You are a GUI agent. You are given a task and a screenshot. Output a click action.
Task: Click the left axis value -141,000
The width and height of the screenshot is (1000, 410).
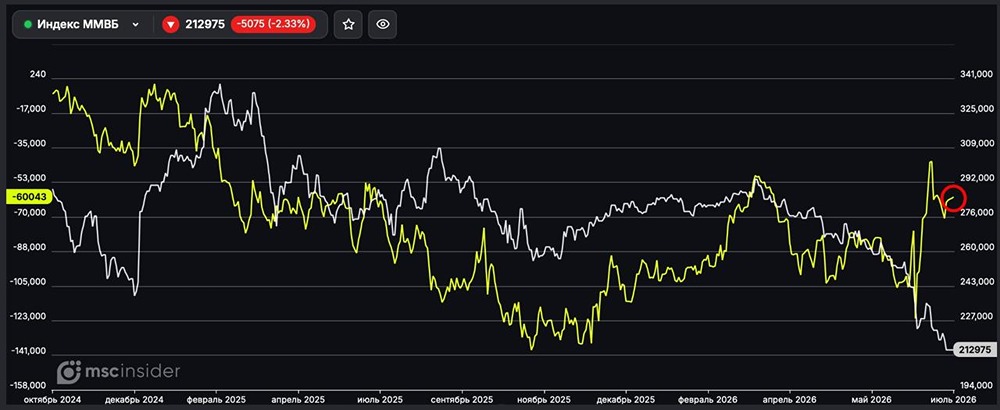coord(28,351)
